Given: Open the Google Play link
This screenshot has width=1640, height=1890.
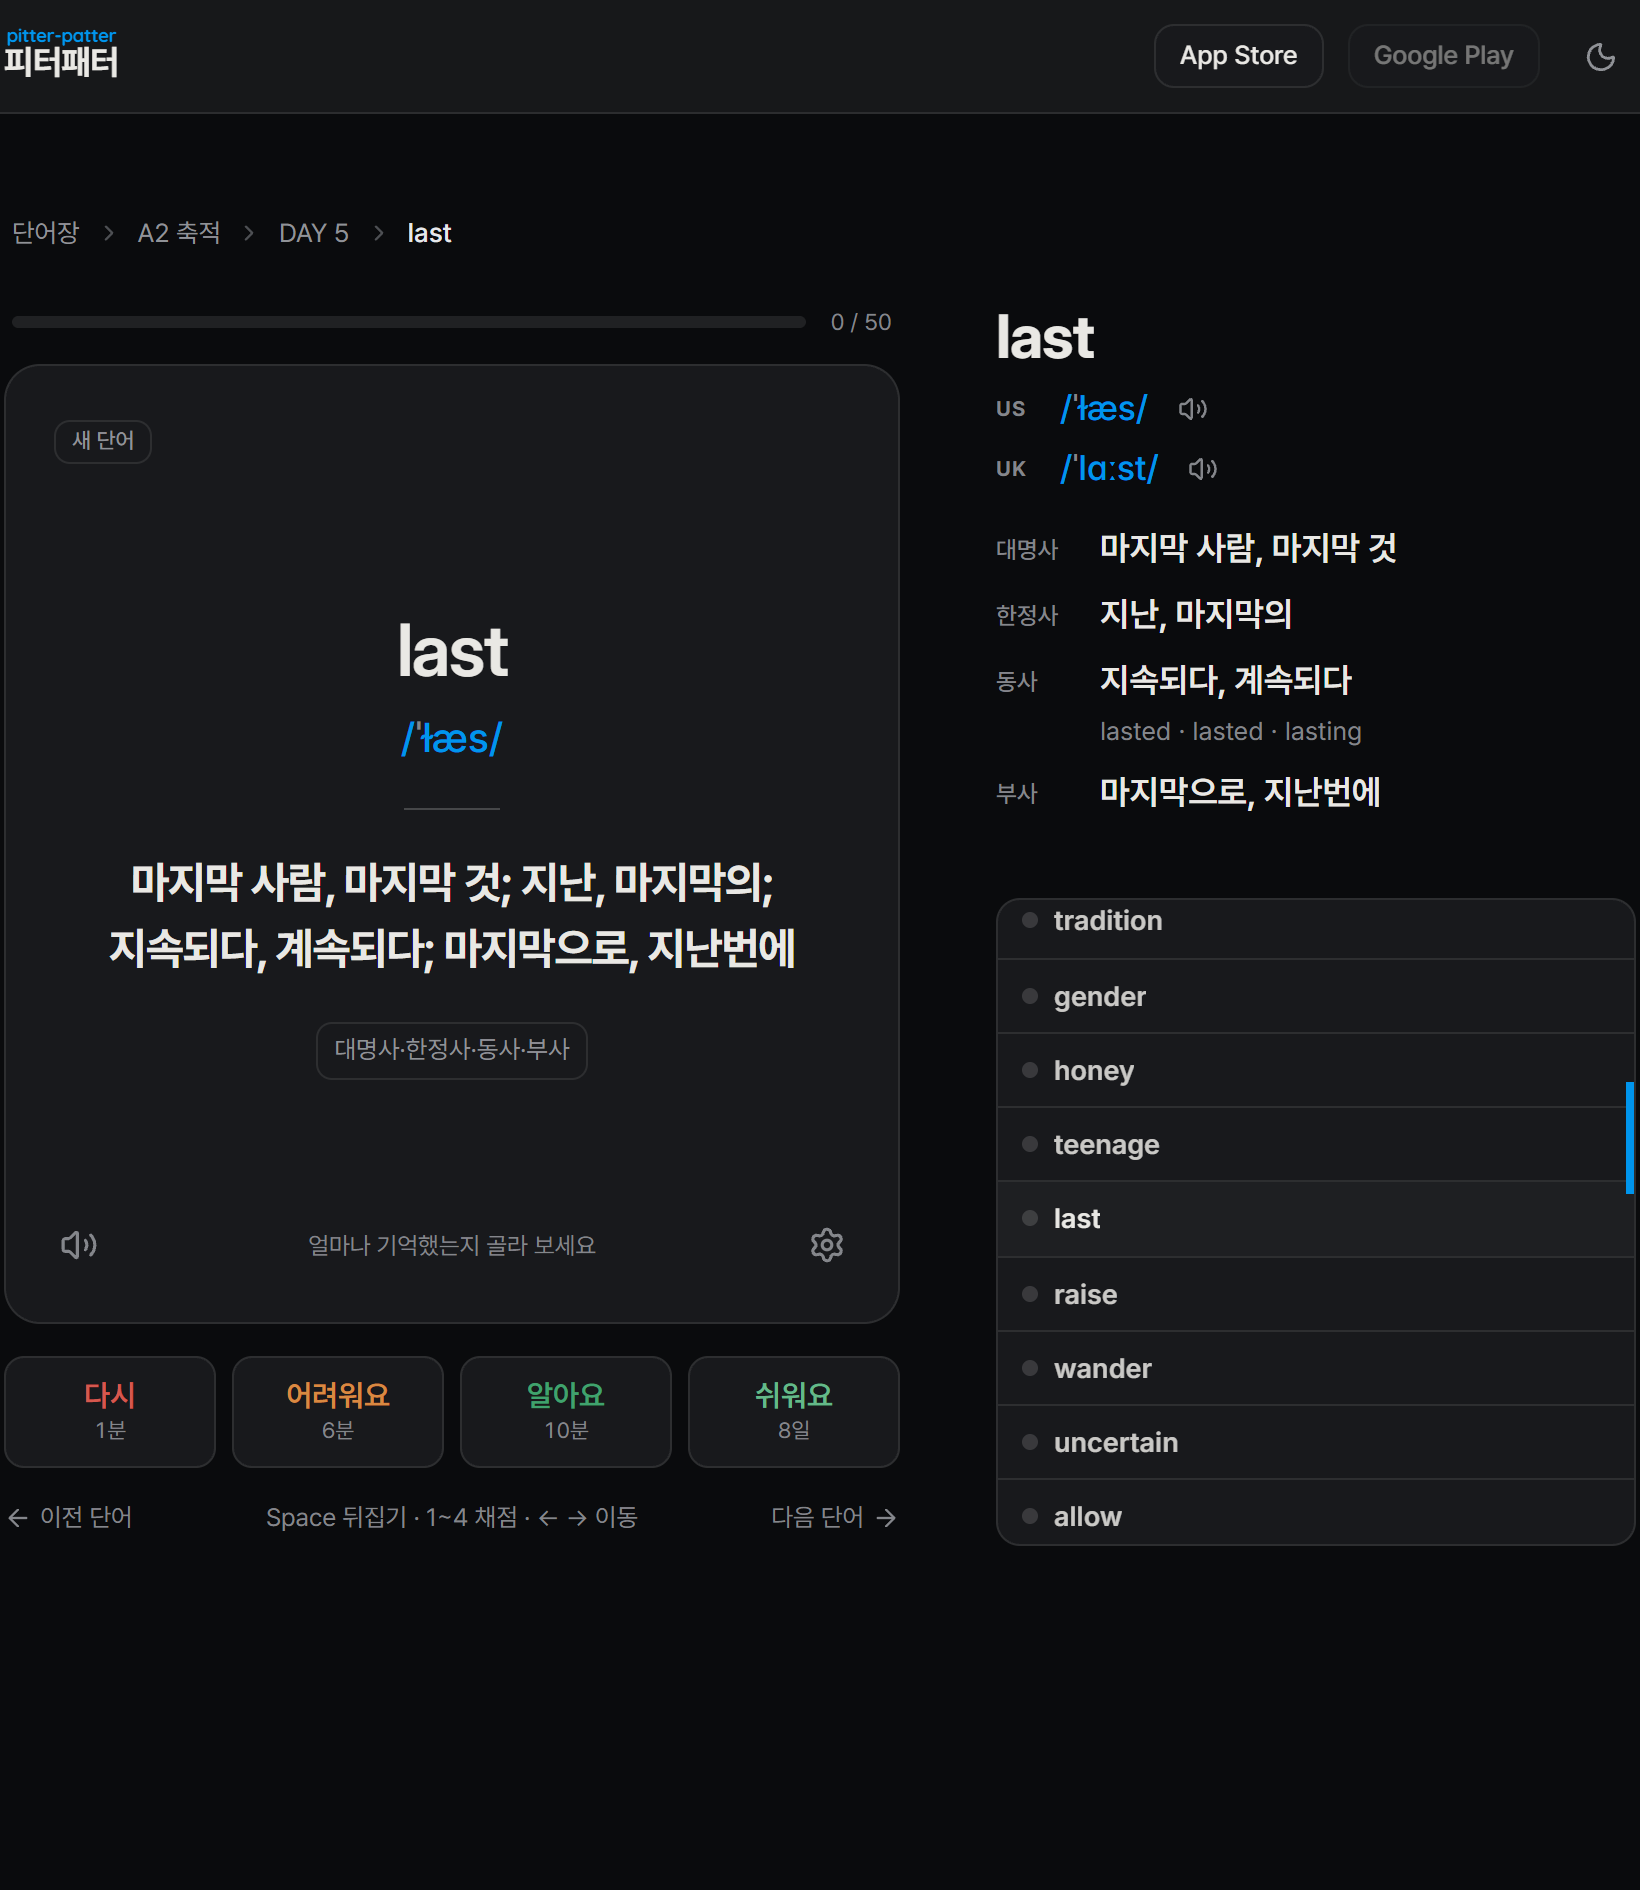Looking at the screenshot, I should click(1443, 56).
